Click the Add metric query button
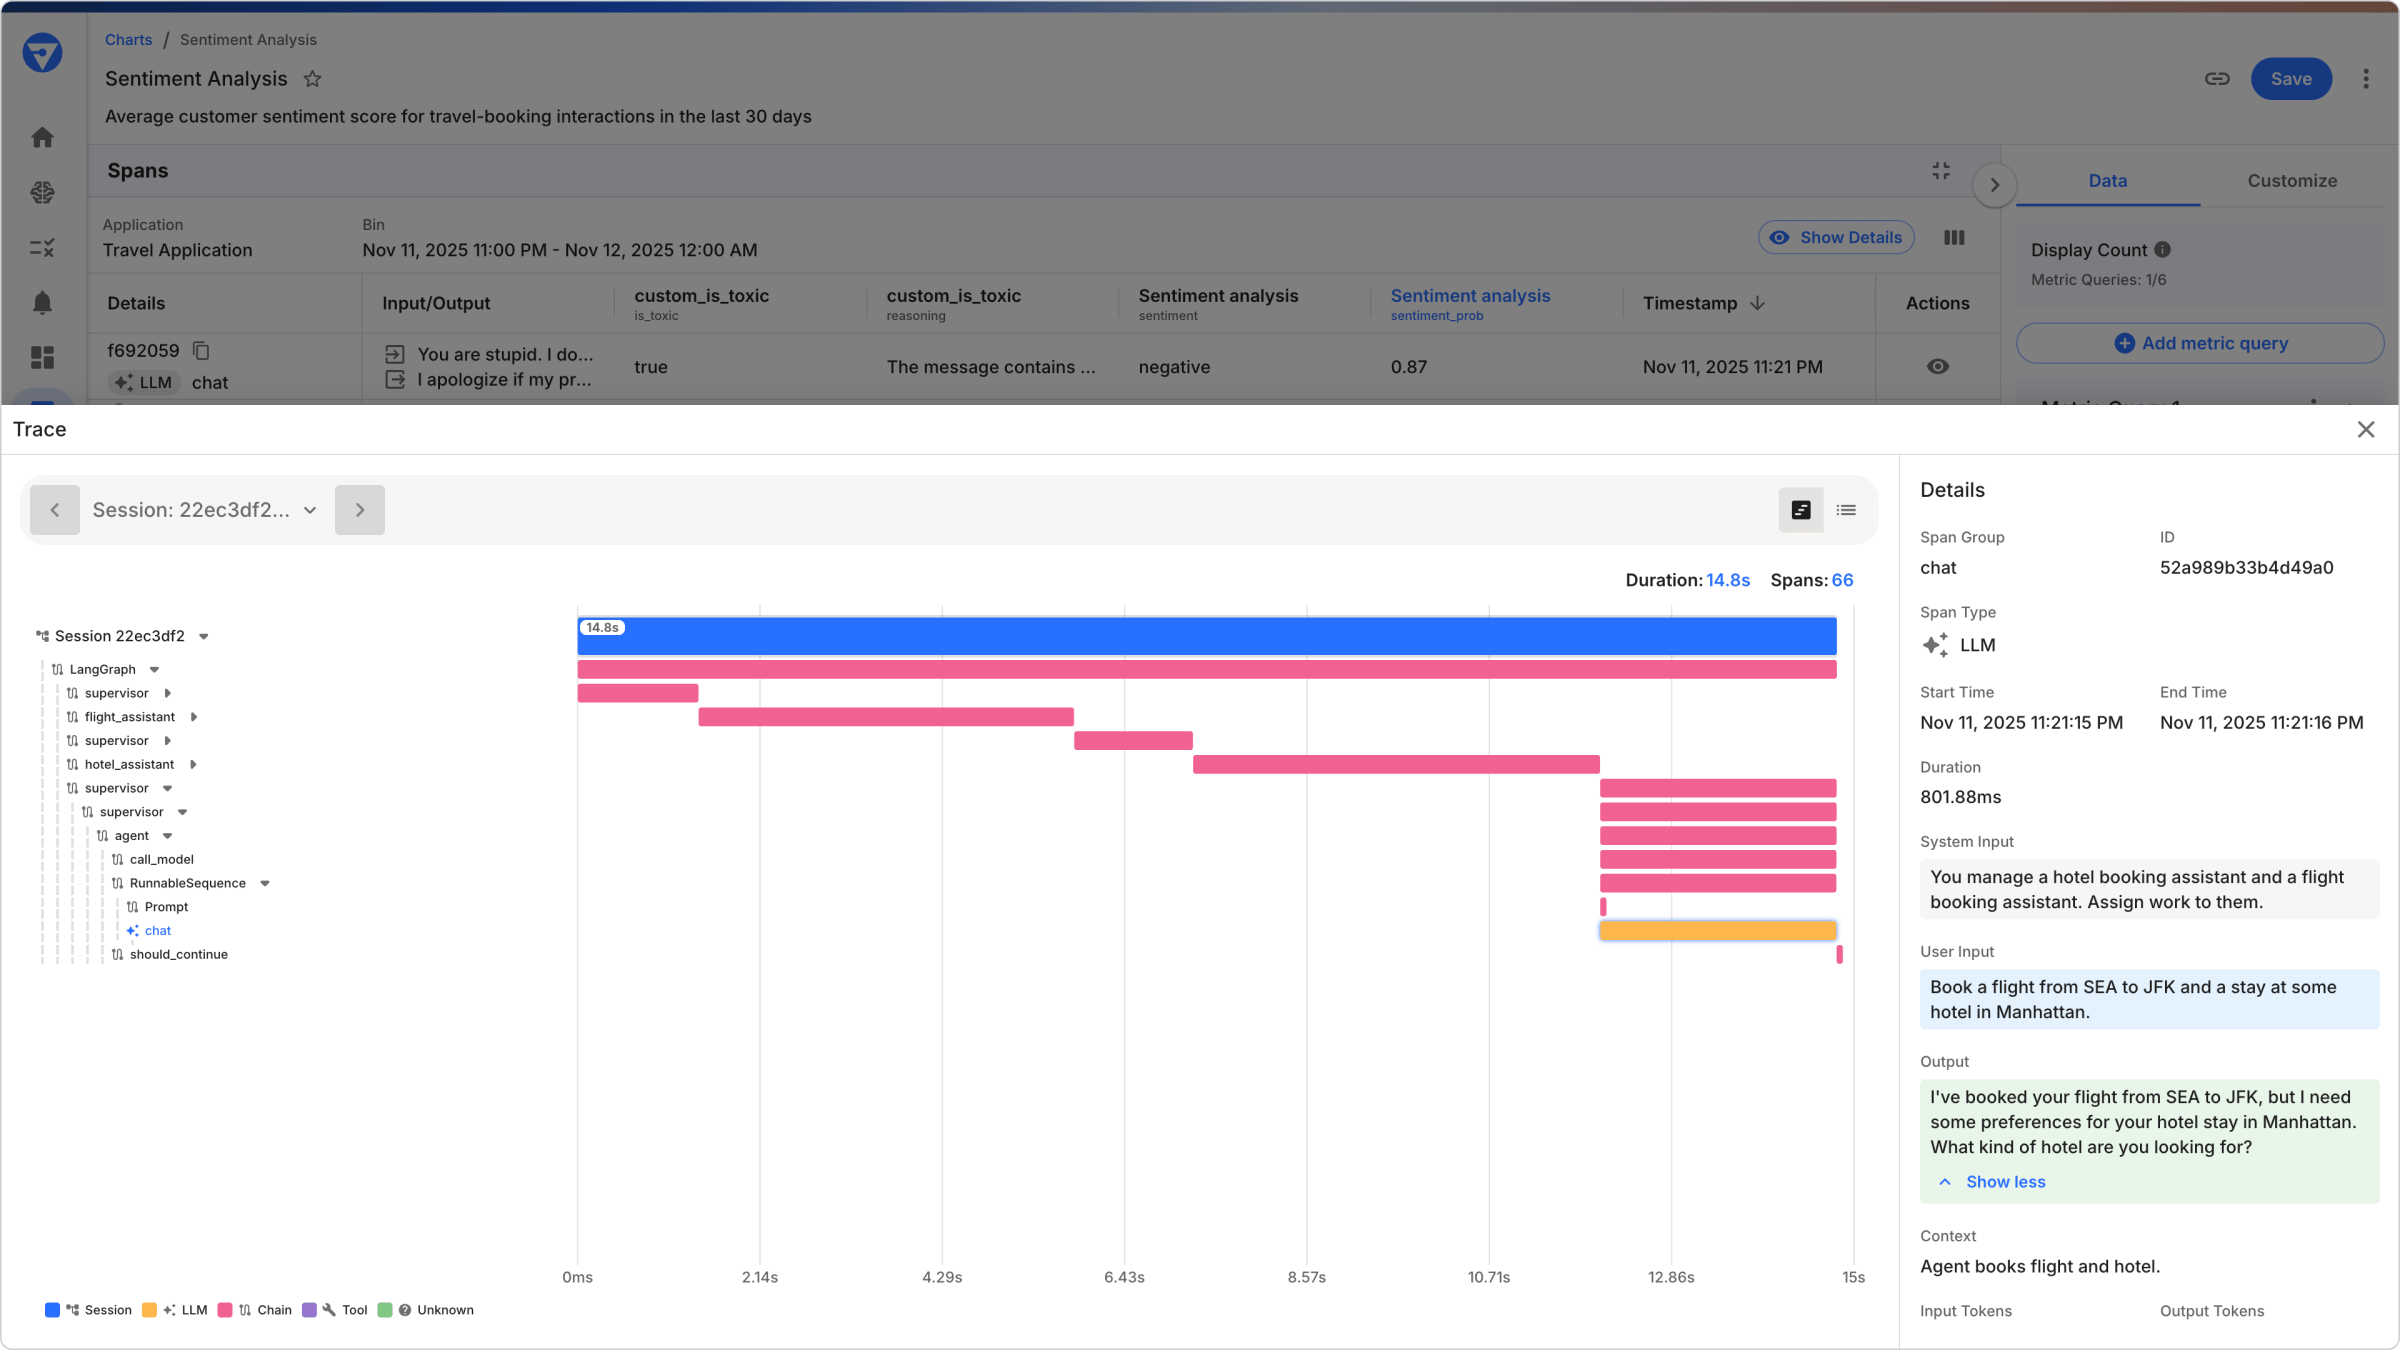 coord(2200,342)
